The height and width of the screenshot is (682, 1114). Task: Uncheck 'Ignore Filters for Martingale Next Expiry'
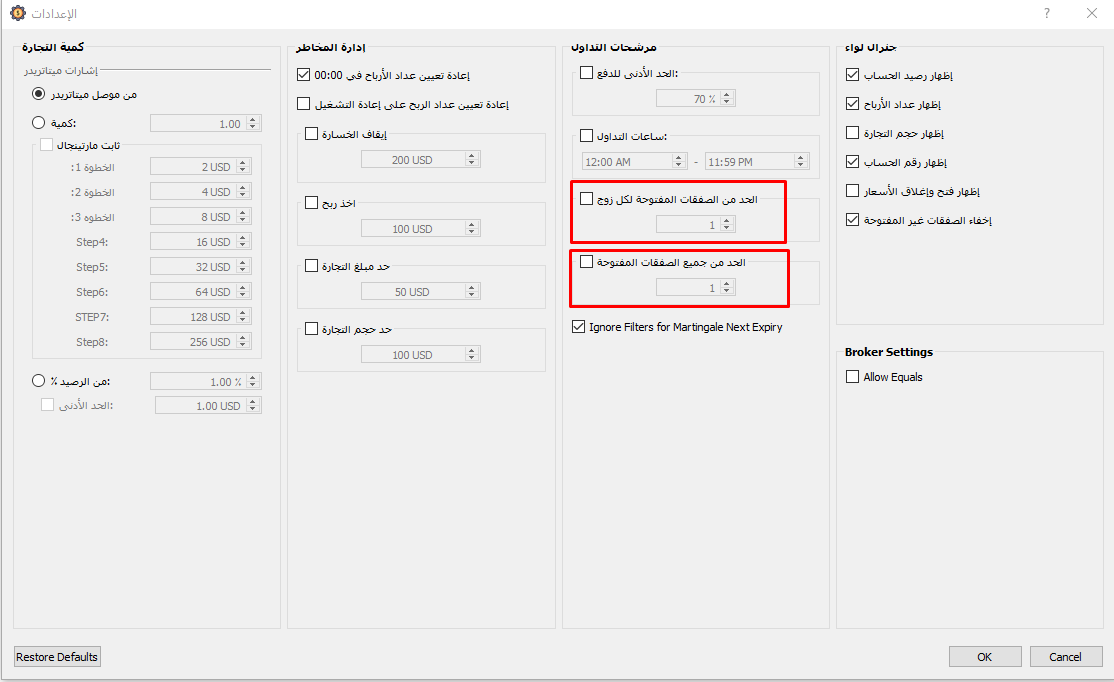(x=579, y=327)
